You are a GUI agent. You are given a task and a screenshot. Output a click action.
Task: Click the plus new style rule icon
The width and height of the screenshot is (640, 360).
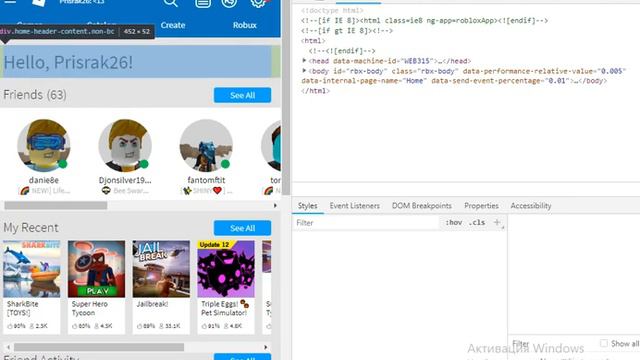(x=497, y=222)
